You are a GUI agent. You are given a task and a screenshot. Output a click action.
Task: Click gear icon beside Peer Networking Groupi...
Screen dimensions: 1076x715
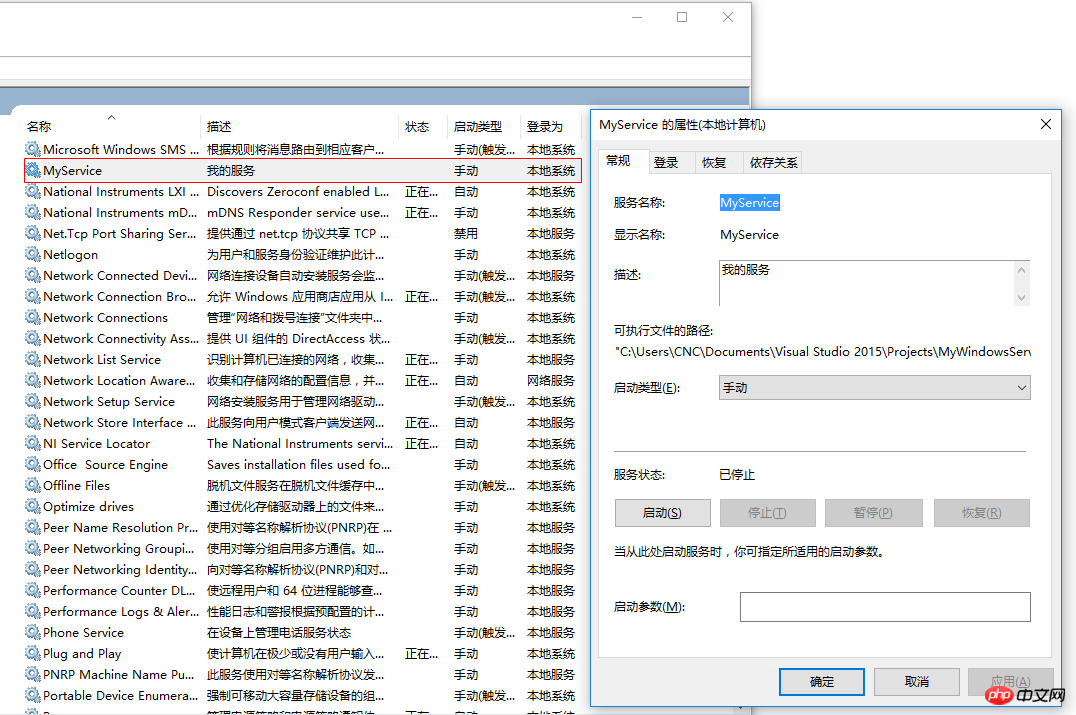(x=32, y=548)
